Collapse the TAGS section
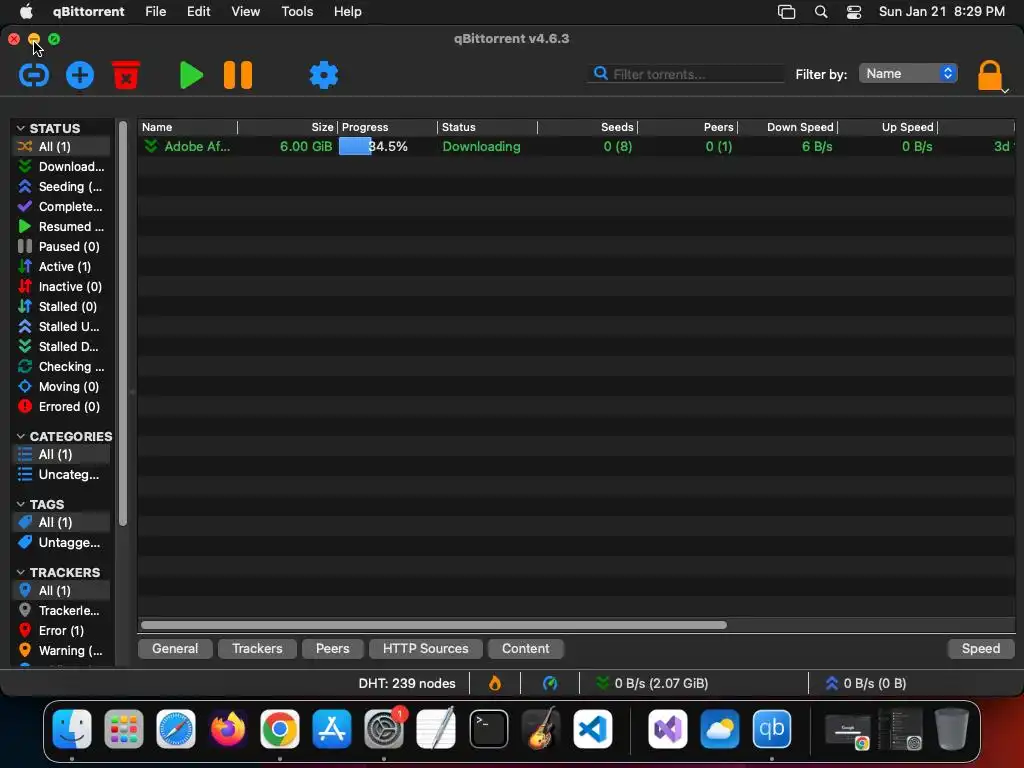 click(x=21, y=504)
